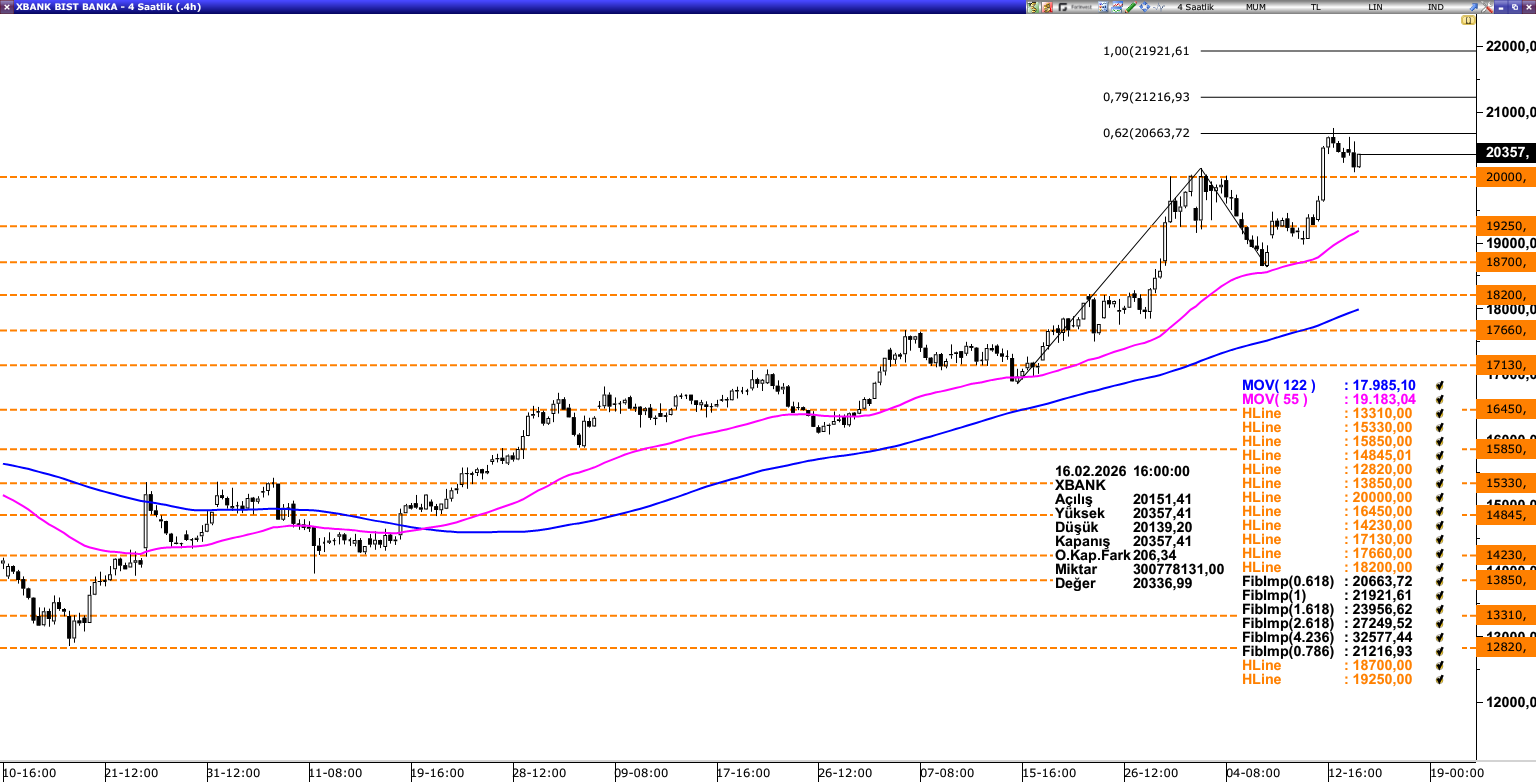Click the 20357 current price label on axis
Screen dimensions: 1536x782
1505,153
